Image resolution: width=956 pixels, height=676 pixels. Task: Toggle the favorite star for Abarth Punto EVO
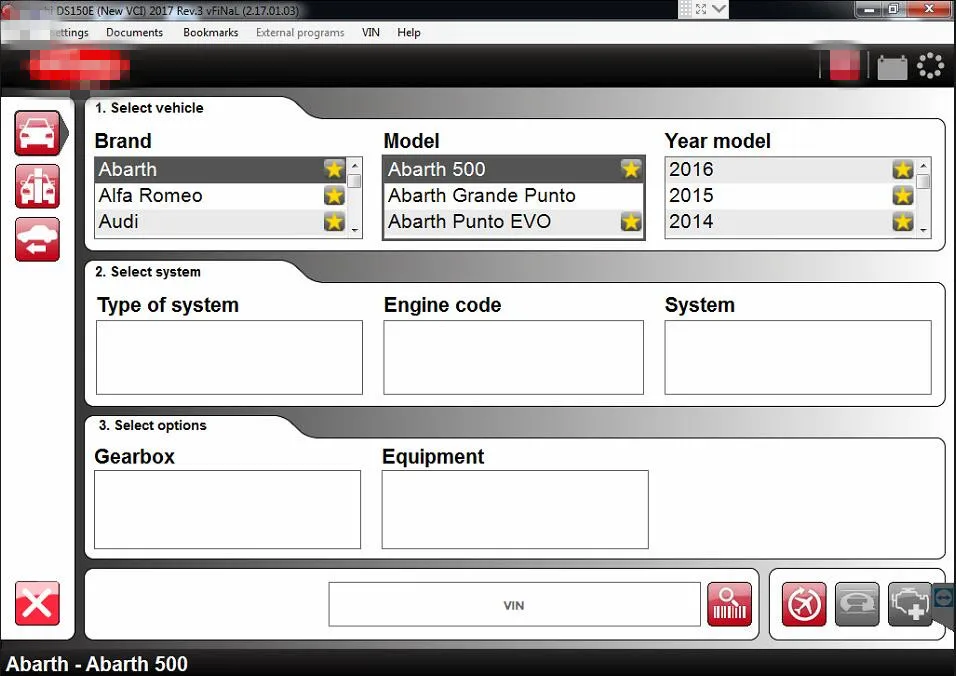point(630,221)
